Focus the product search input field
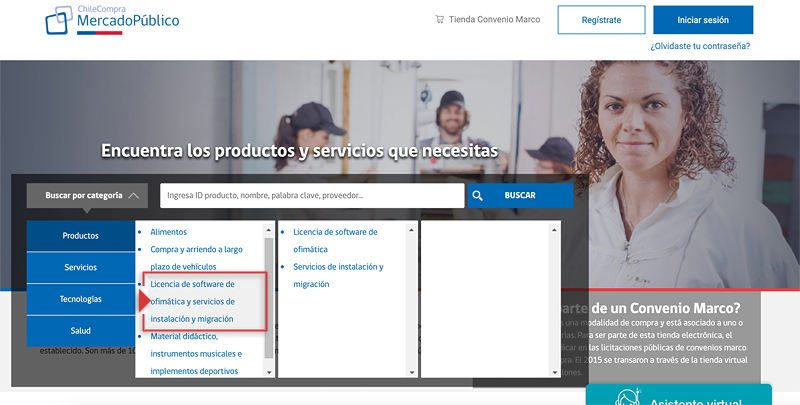The image size is (800, 405). [312, 195]
